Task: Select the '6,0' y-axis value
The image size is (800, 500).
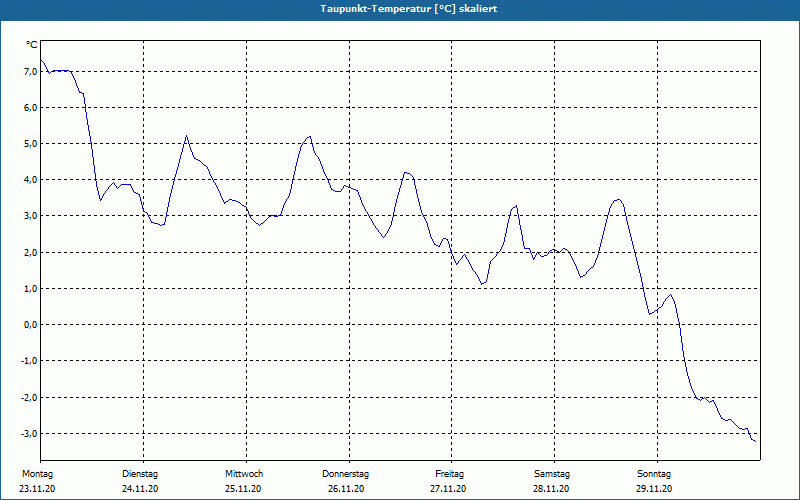Action: tap(30, 108)
